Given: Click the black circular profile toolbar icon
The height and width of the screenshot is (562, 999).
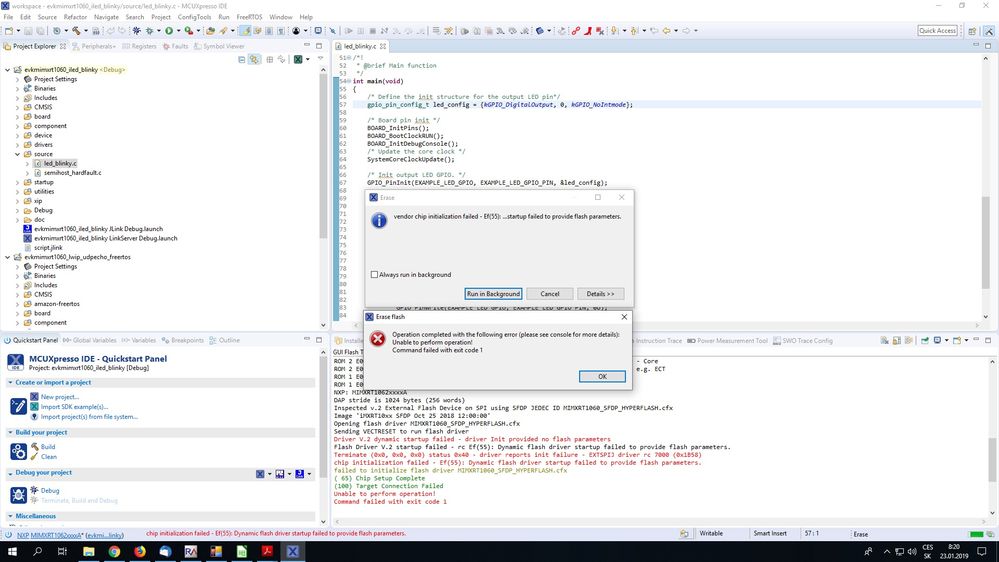Looking at the screenshot, I should (296, 31).
